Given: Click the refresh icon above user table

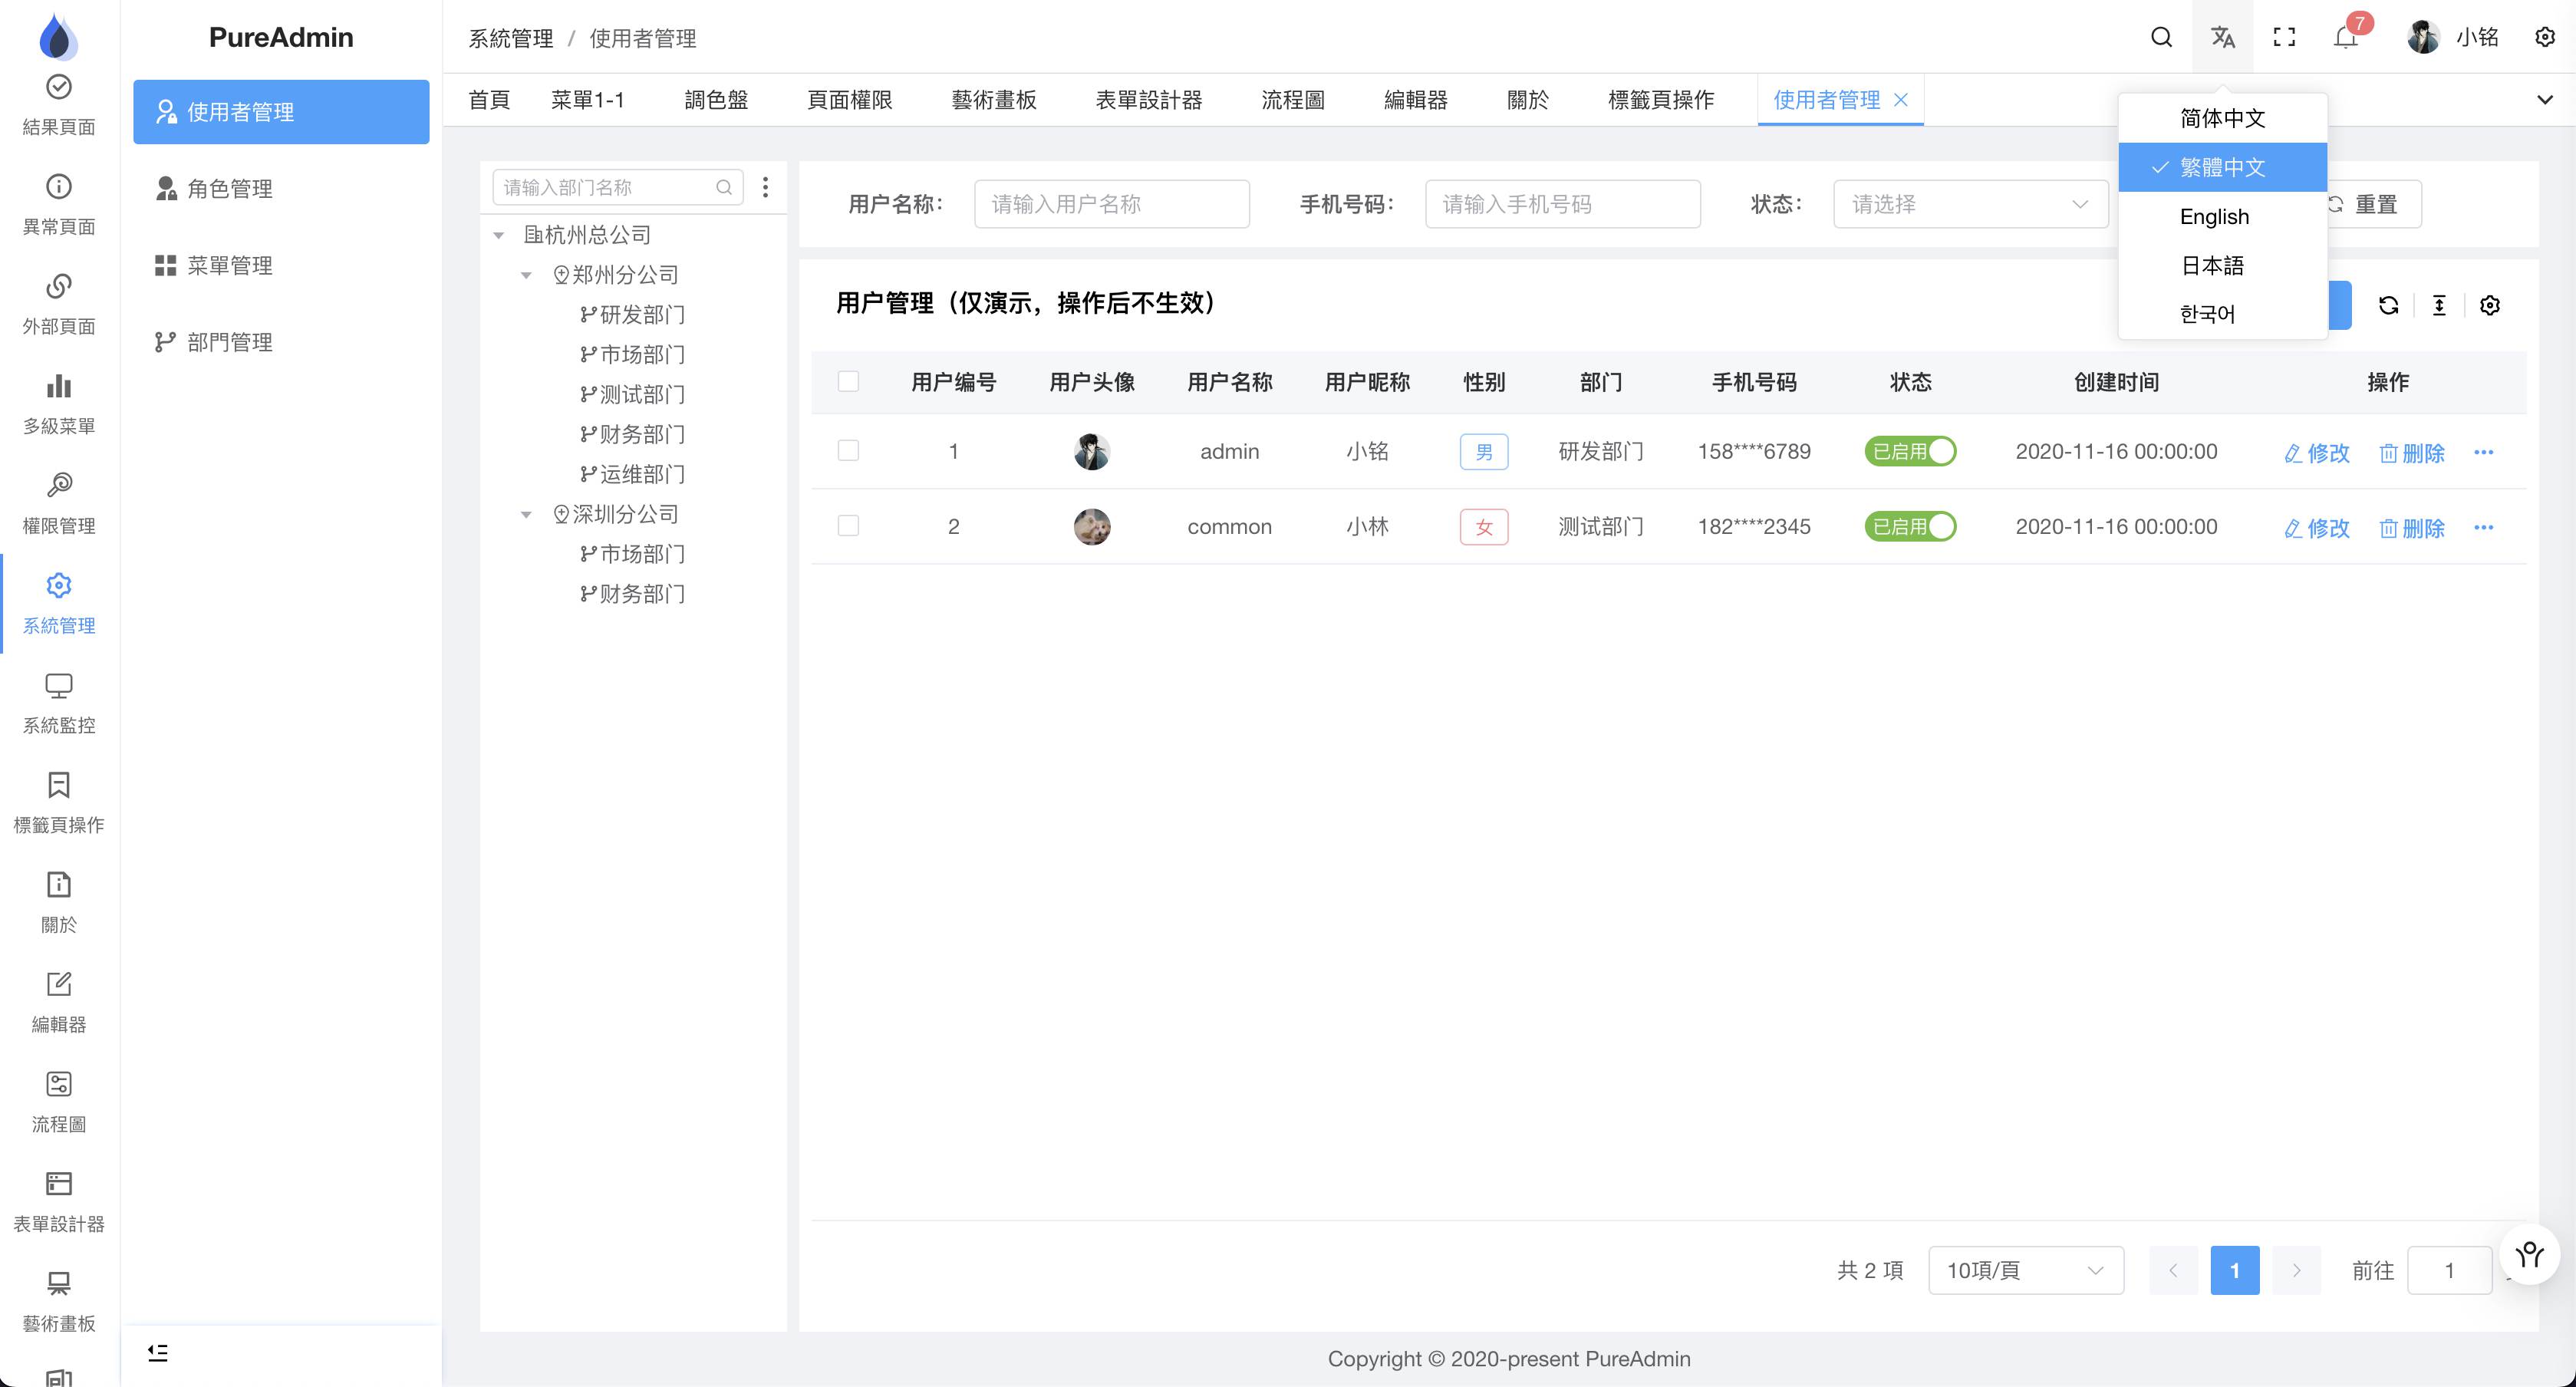Looking at the screenshot, I should tap(2388, 305).
